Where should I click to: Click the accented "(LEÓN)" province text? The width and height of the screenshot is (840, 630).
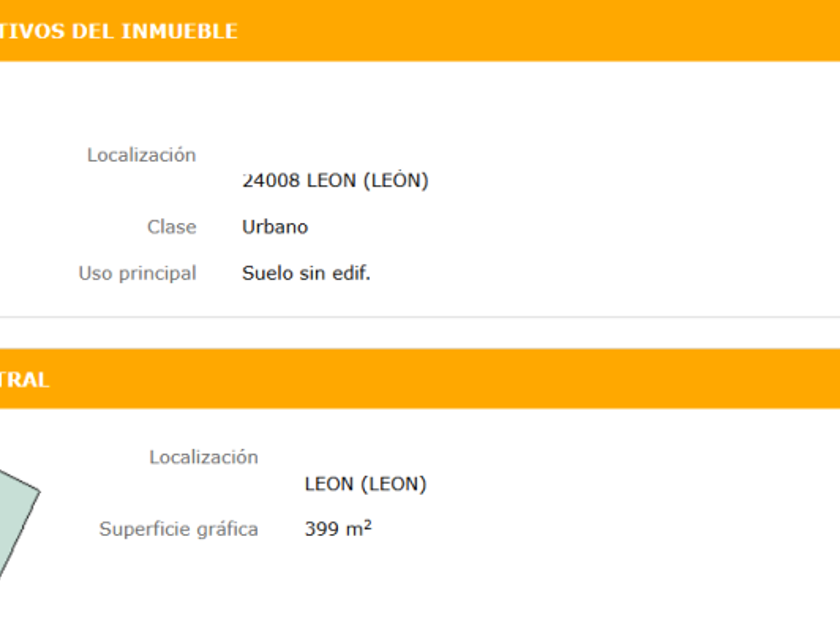tap(395, 181)
